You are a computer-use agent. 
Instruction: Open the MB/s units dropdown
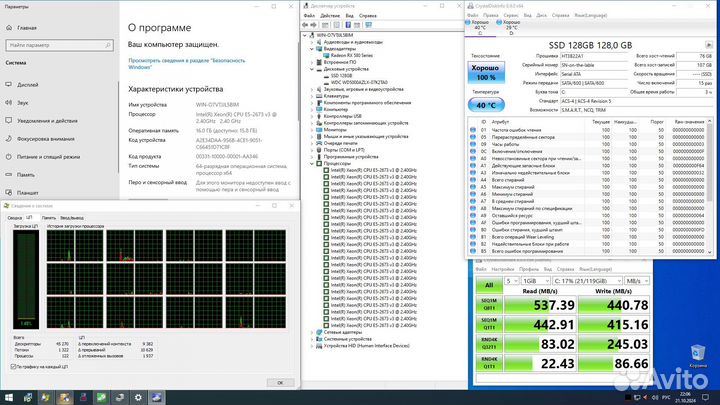click(637, 281)
